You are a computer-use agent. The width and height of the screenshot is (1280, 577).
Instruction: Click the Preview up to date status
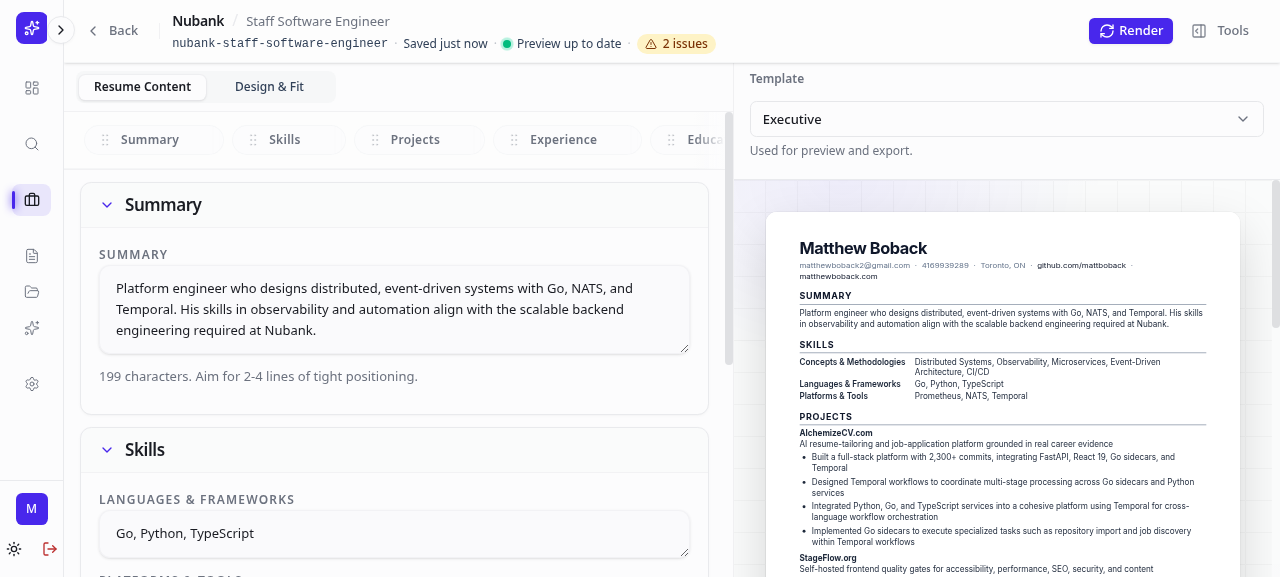pos(562,44)
